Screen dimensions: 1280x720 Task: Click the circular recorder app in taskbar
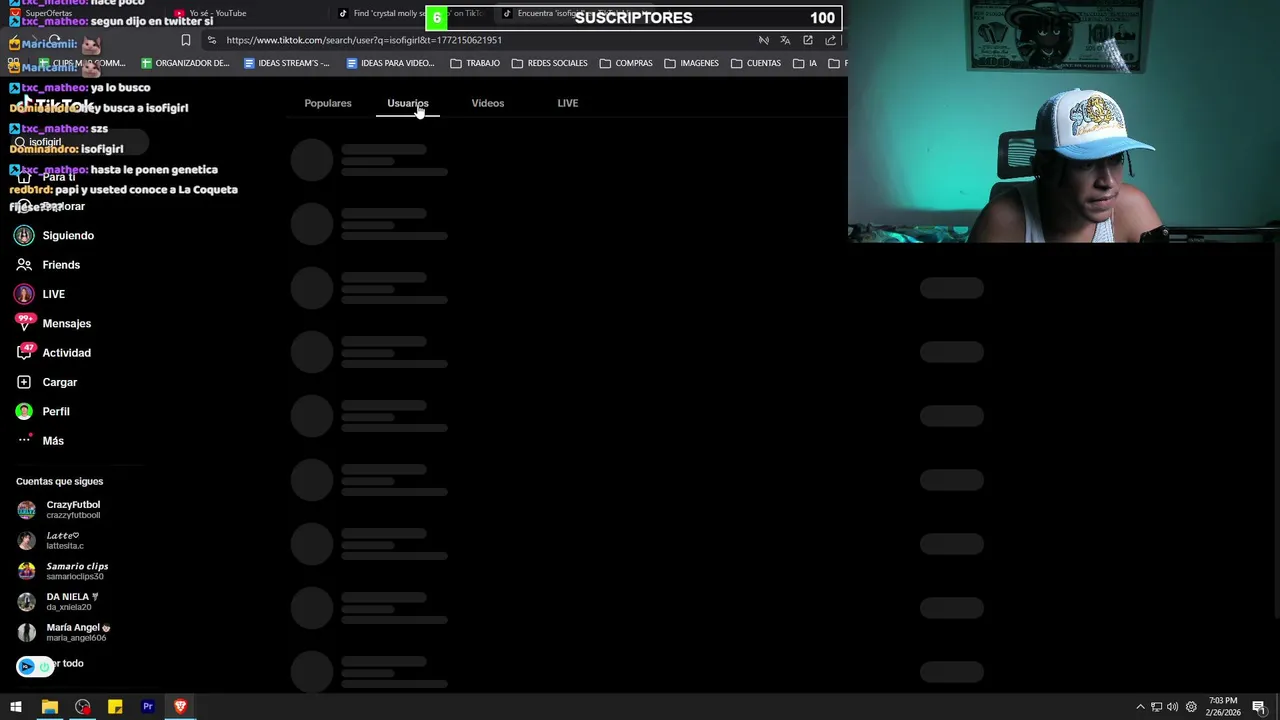point(82,707)
